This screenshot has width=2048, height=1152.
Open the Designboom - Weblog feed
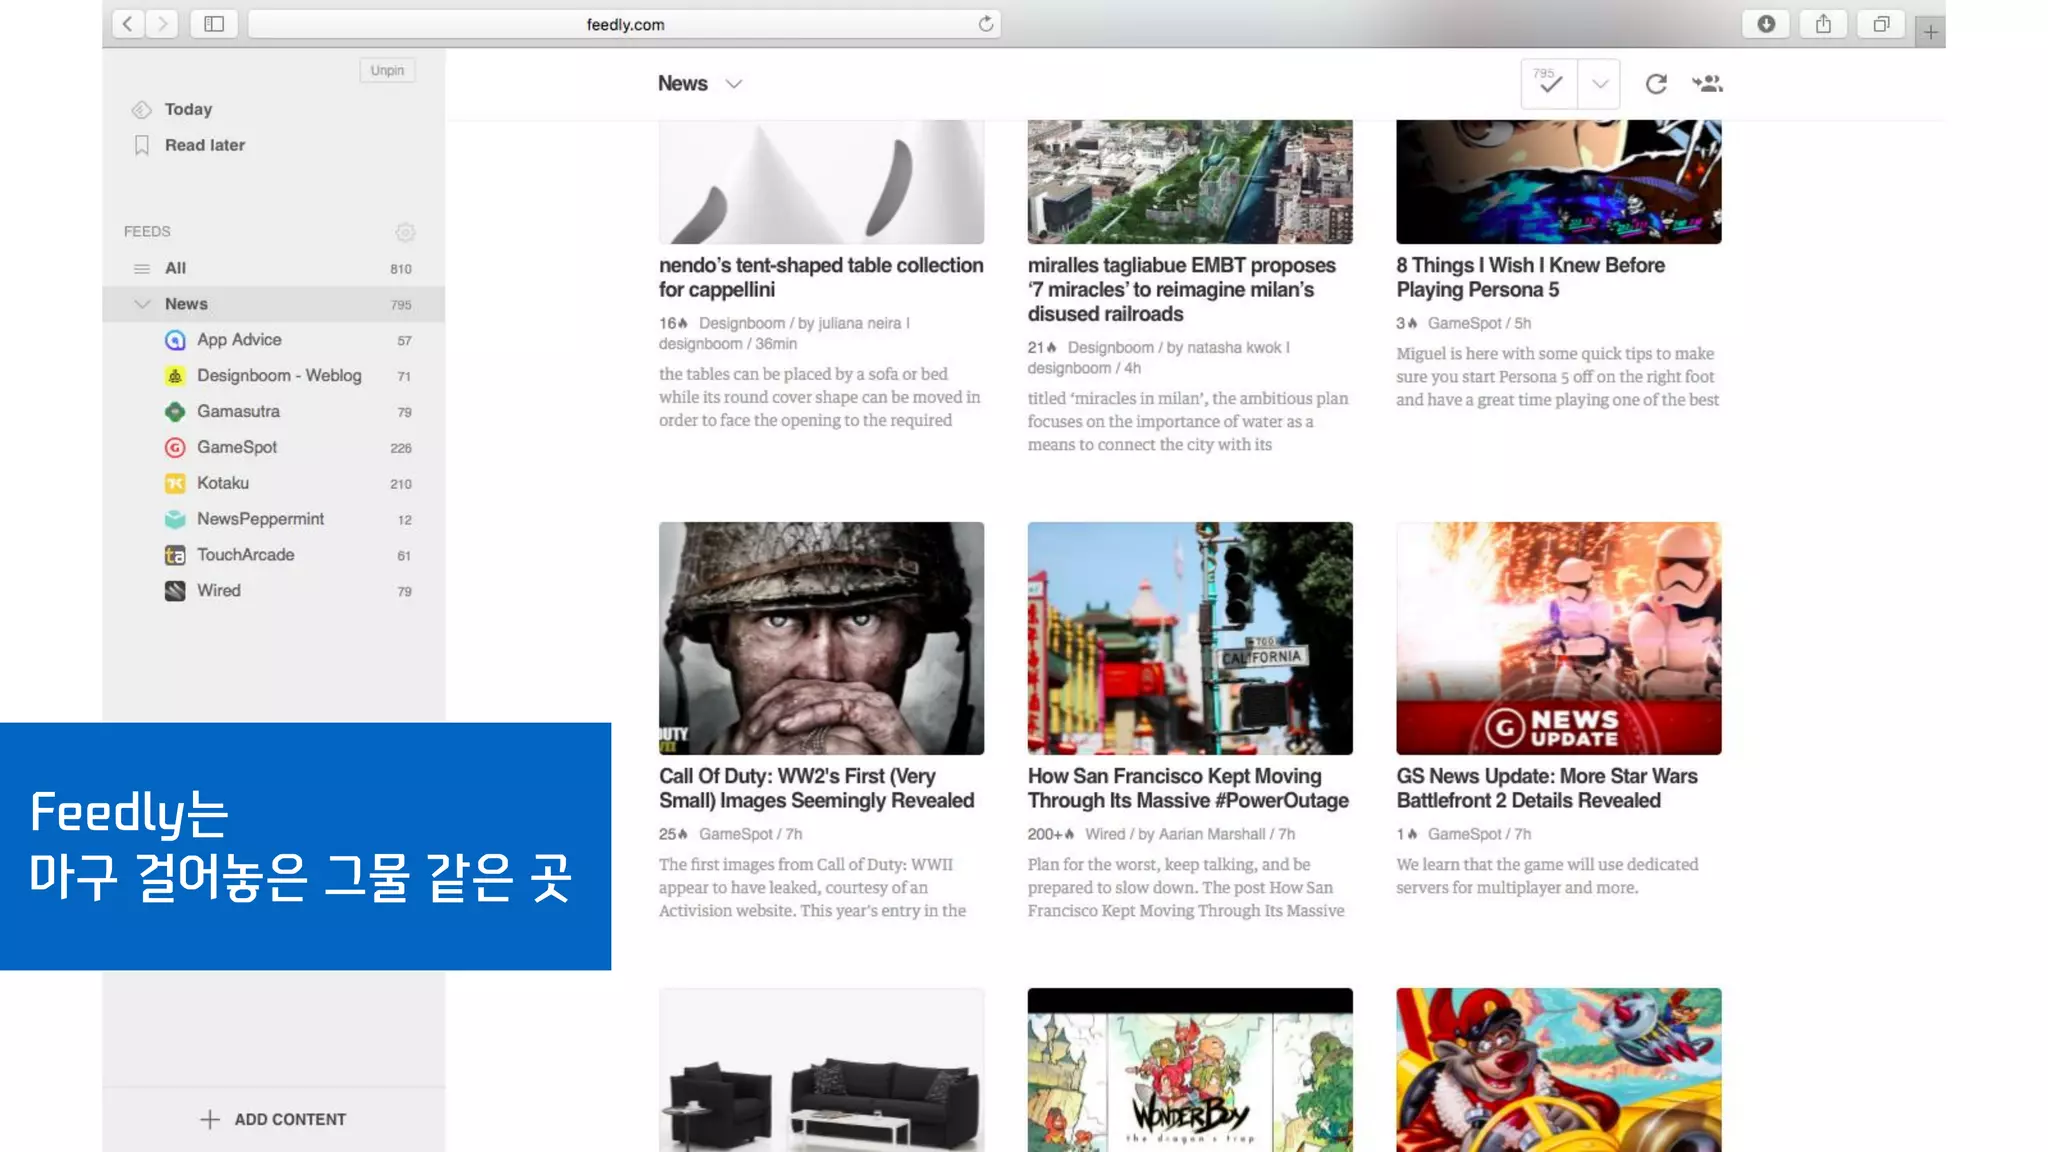[273, 376]
